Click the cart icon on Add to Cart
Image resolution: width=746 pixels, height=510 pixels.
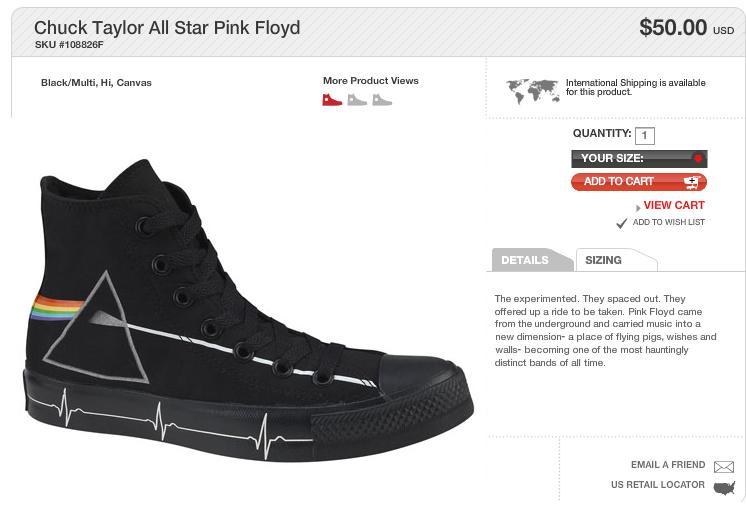(692, 182)
